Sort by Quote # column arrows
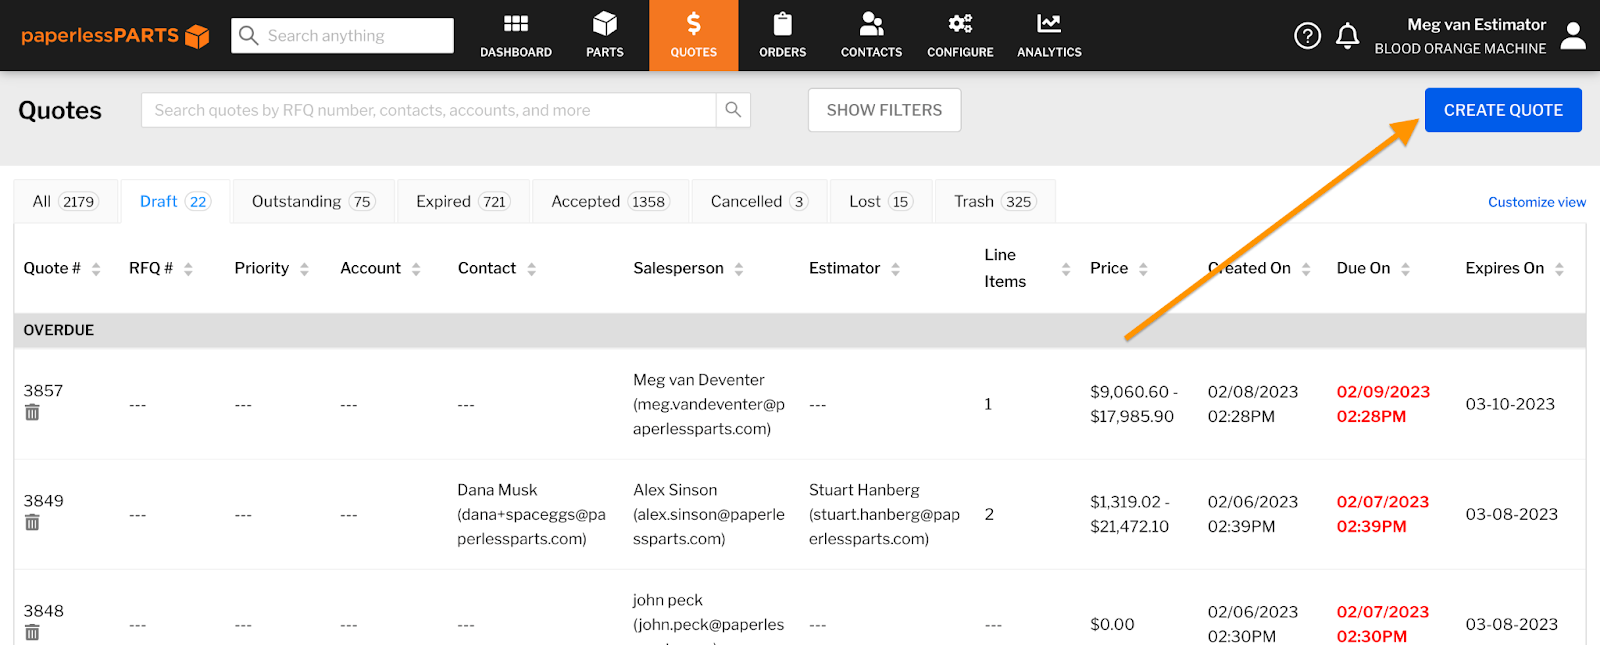The height and width of the screenshot is (645, 1600). pos(96,269)
